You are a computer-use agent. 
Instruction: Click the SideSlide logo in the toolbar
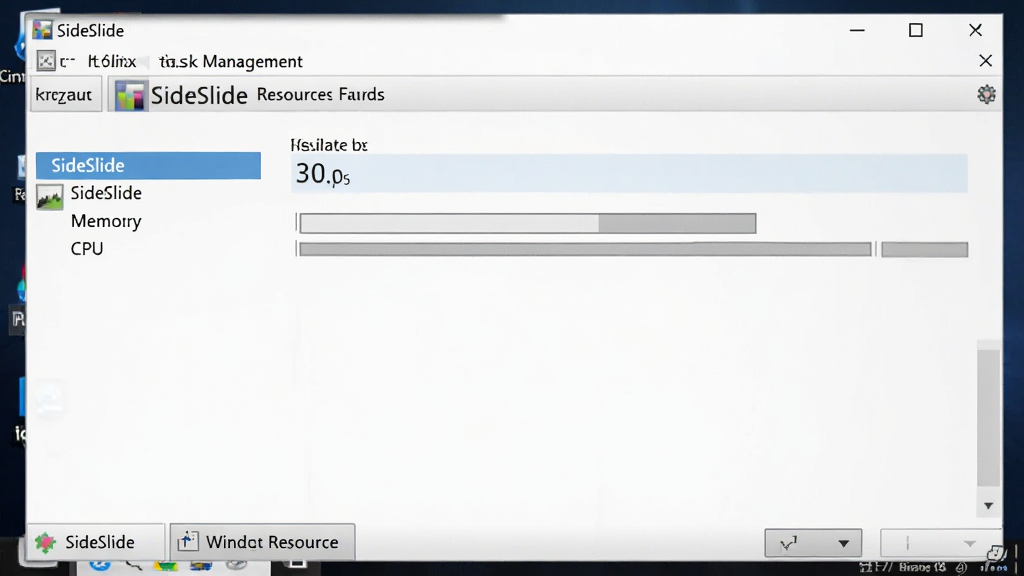(131, 95)
